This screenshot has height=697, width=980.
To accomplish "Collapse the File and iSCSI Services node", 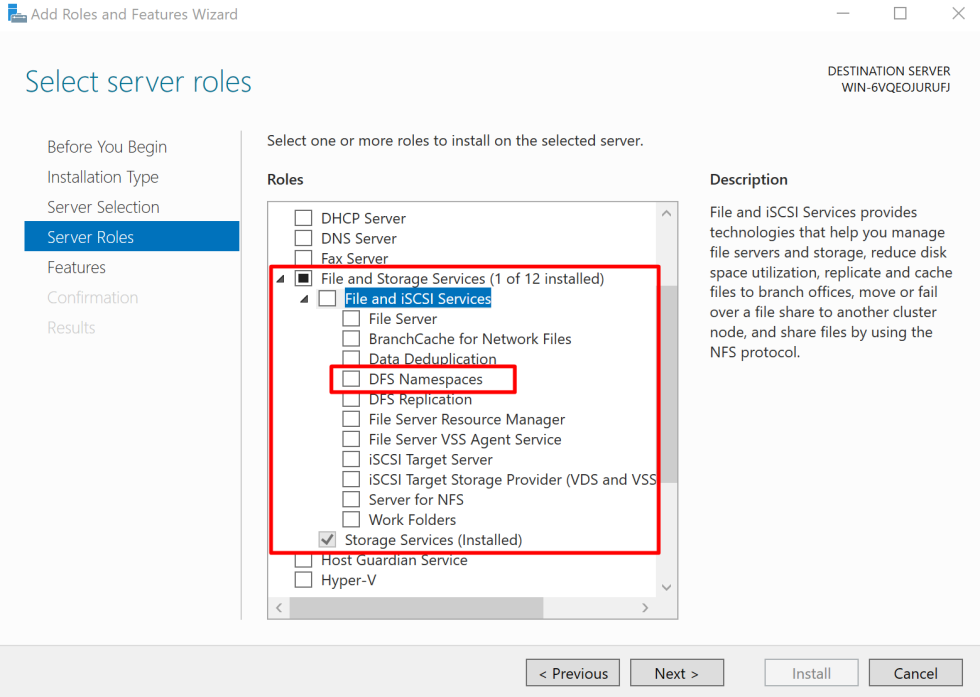I will pyautogui.click(x=305, y=298).
